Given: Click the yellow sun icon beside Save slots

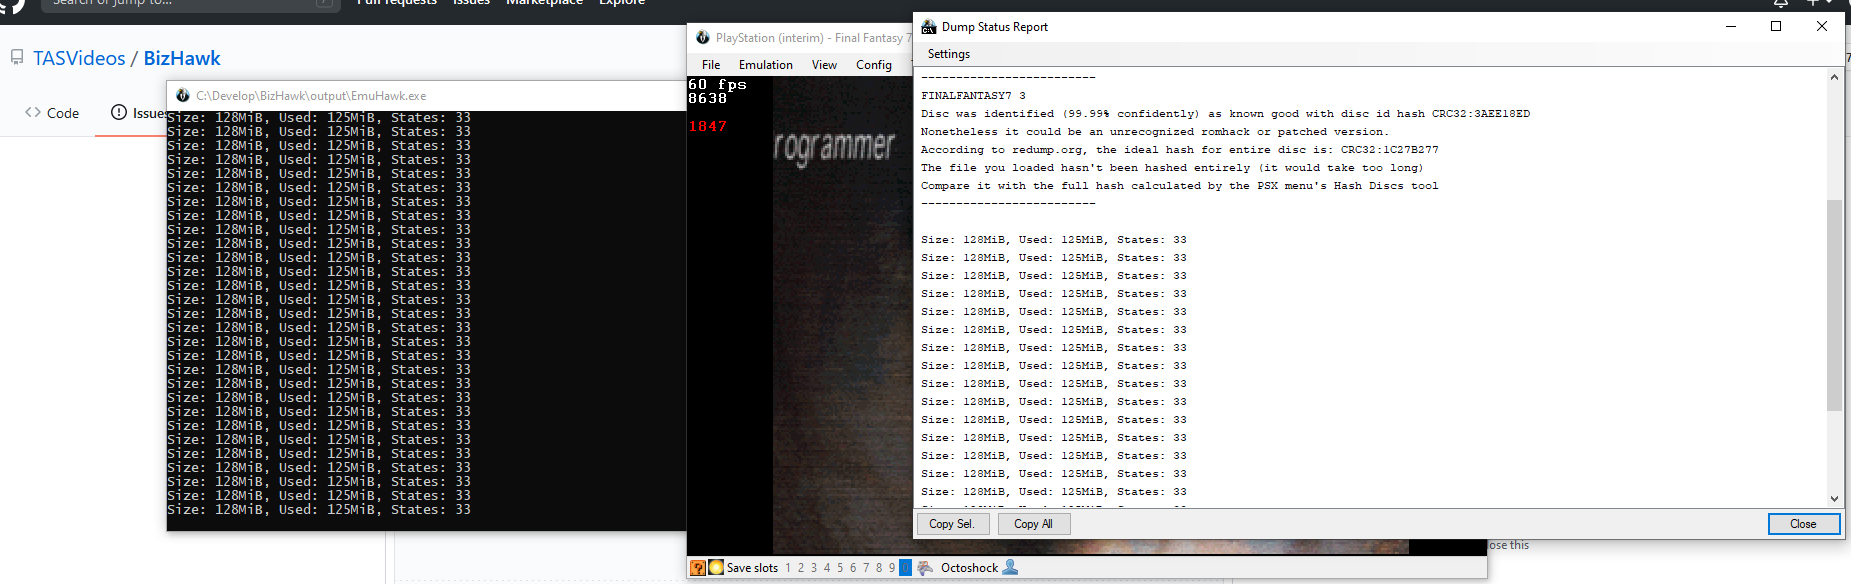Looking at the screenshot, I should tap(716, 568).
